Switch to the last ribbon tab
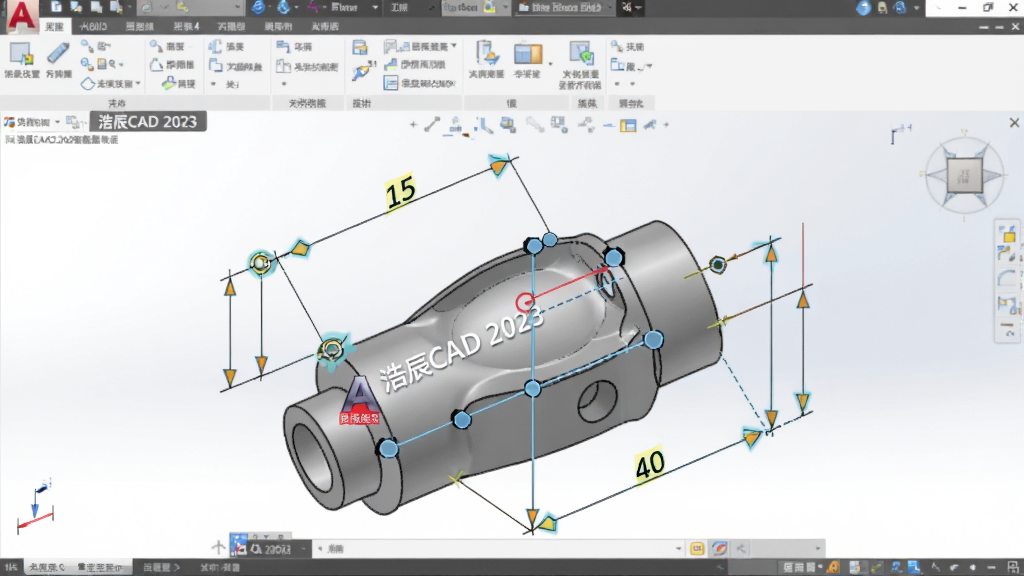1024x576 pixels. pos(325,26)
